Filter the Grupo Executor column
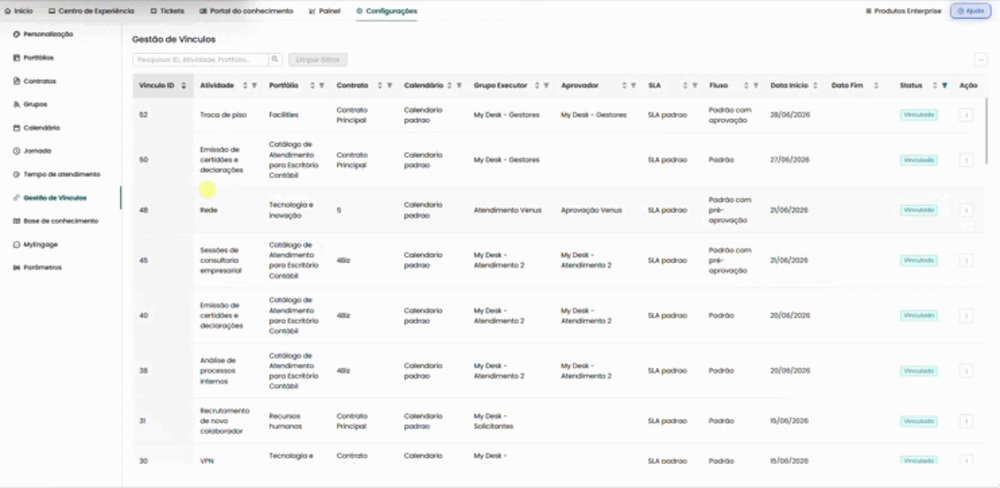This screenshot has width=1000, height=488. [x=546, y=85]
